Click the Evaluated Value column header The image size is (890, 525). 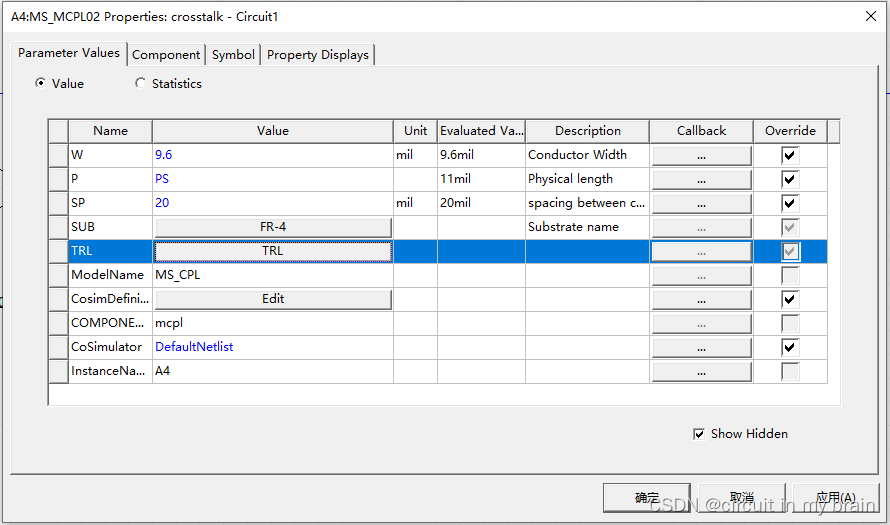(x=481, y=131)
